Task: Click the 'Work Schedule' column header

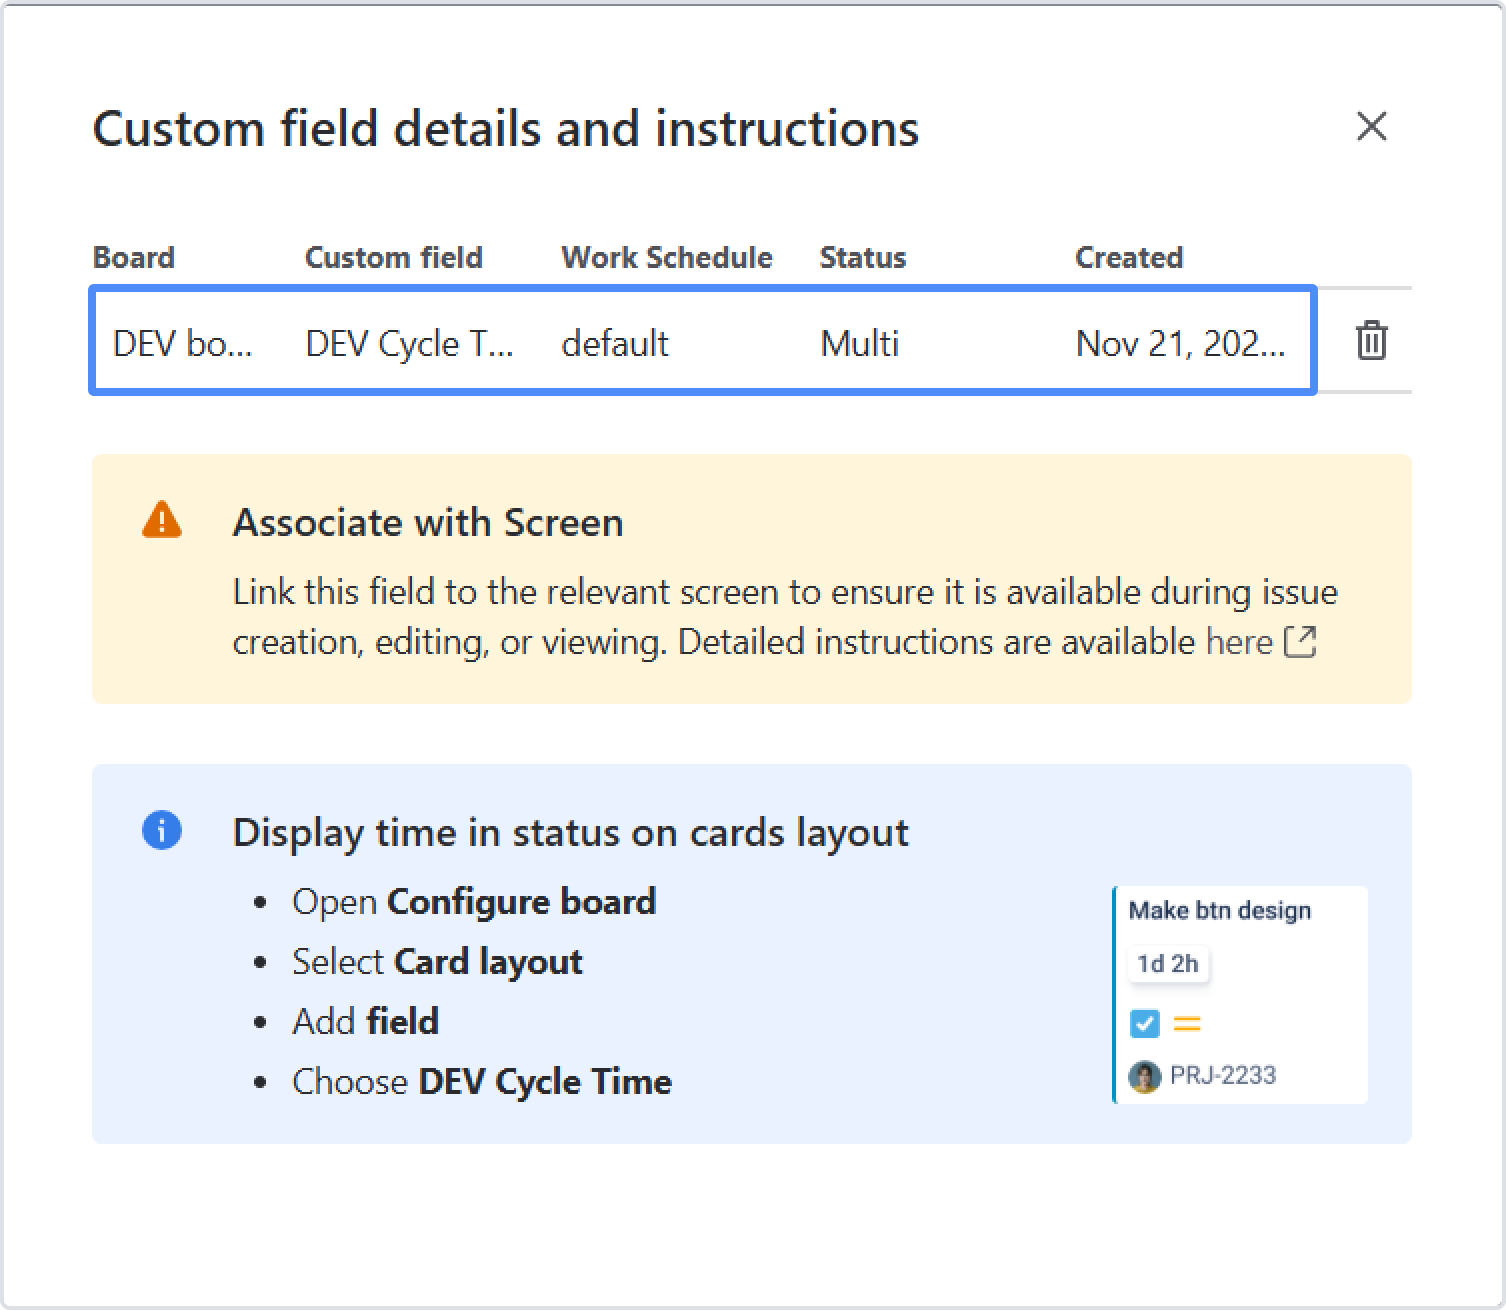Action: [667, 258]
